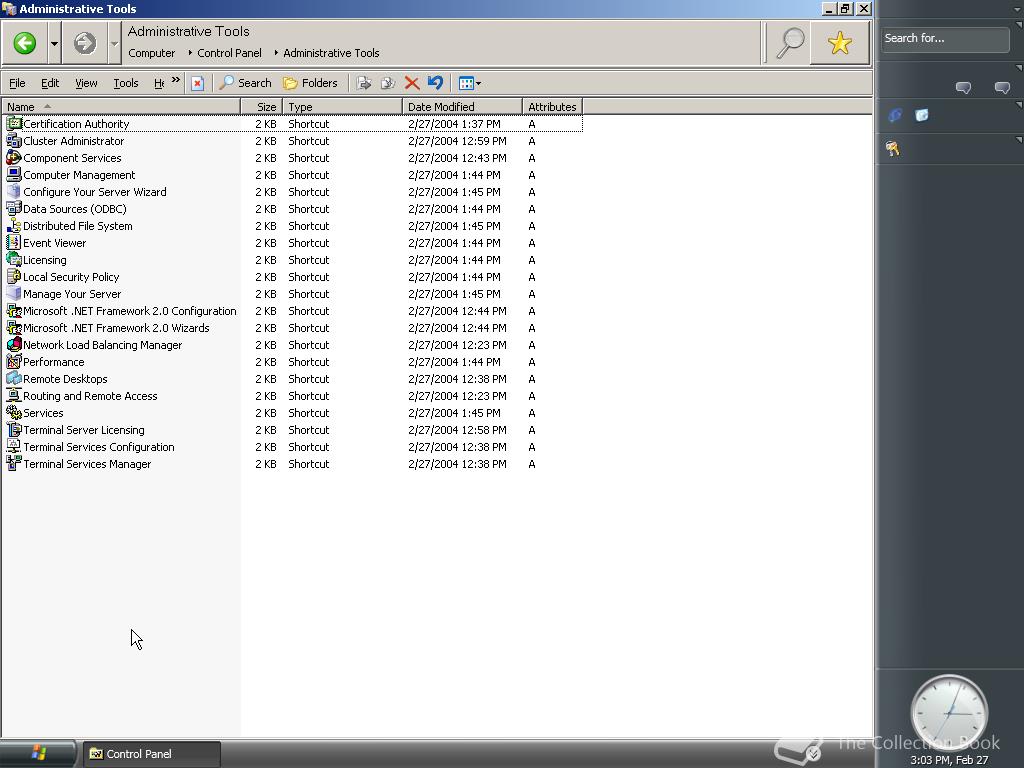Select the Cluster Administrator shortcut
This screenshot has height=768, width=1024.
tap(73, 141)
